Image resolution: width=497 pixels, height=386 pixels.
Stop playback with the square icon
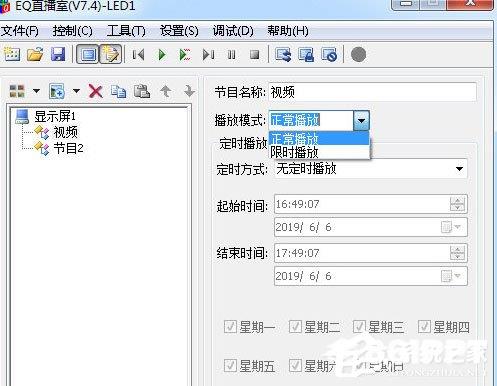coord(255,54)
